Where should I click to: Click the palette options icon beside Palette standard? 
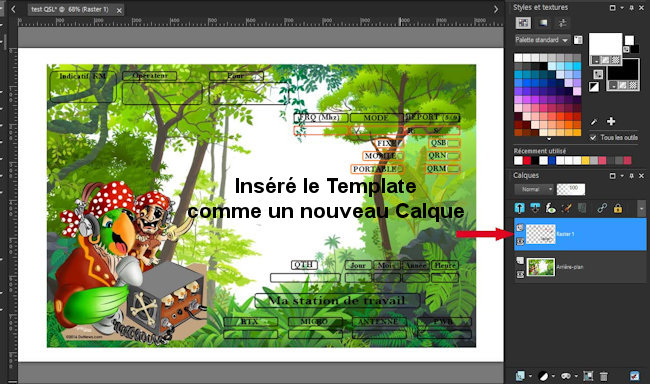(578, 40)
